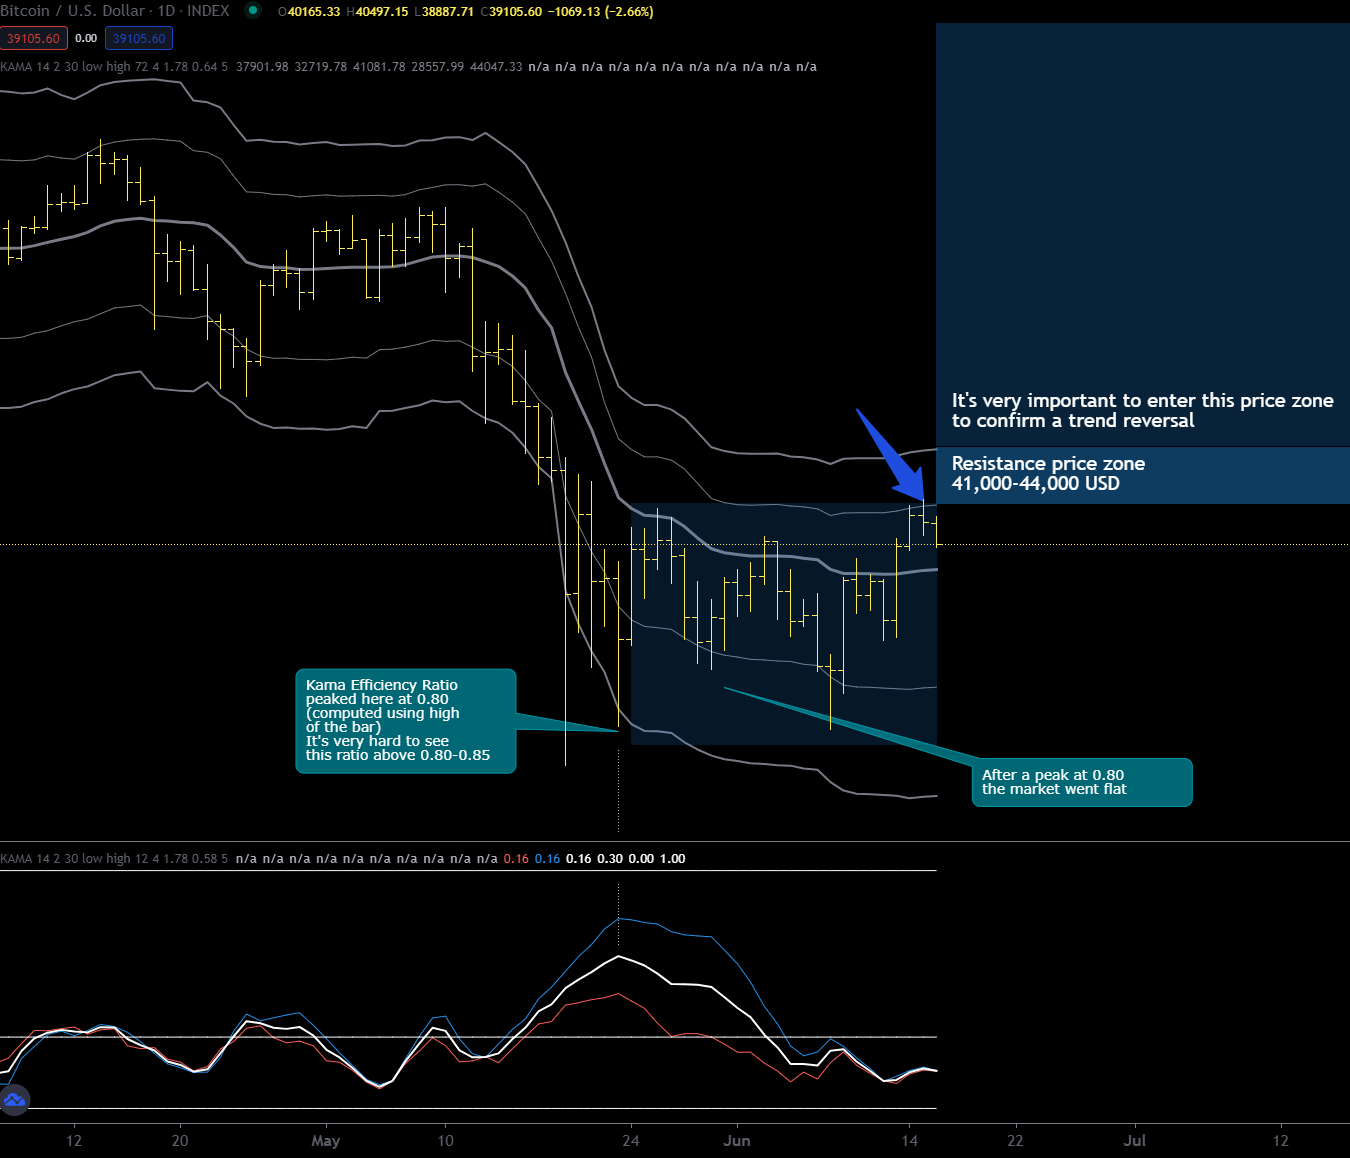The height and width of the screenshot is (1158, 1350).
Task: Click the 'Kama Efficiency Ratio peaked' callout
Action: pyautogui.click(x=405, y=721)
